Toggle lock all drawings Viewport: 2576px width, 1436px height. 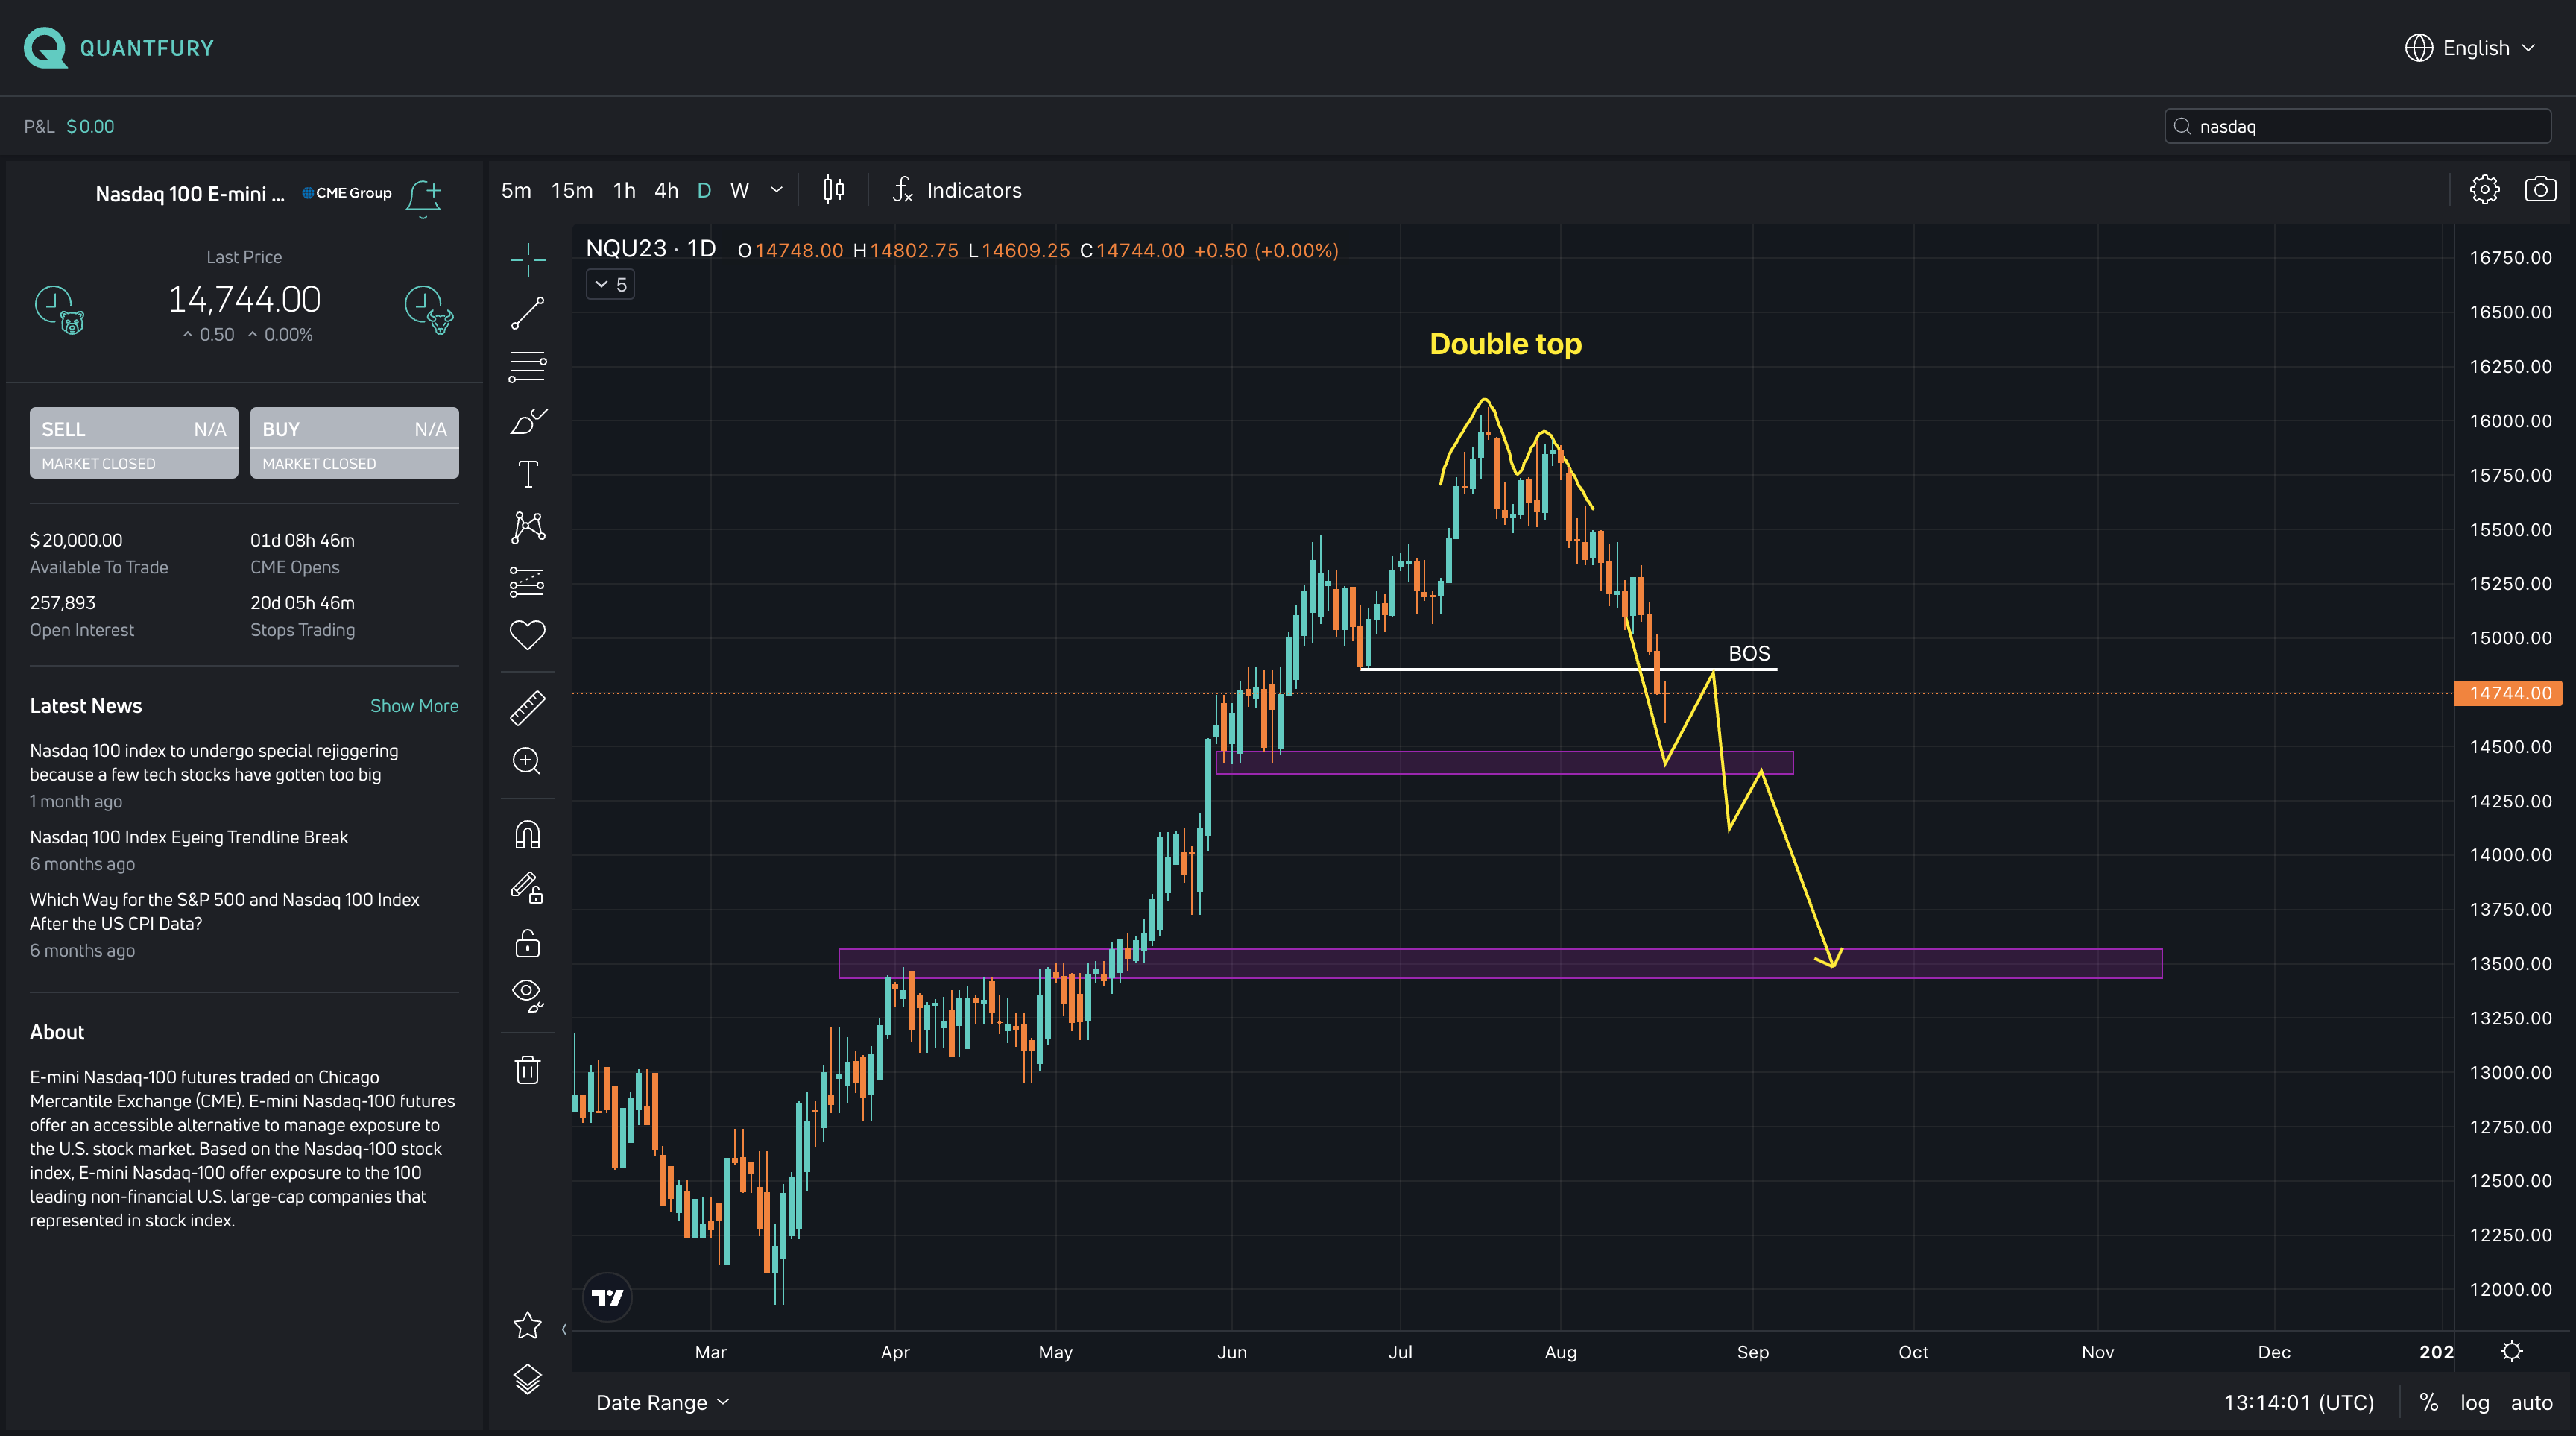[x=527, y=943]
